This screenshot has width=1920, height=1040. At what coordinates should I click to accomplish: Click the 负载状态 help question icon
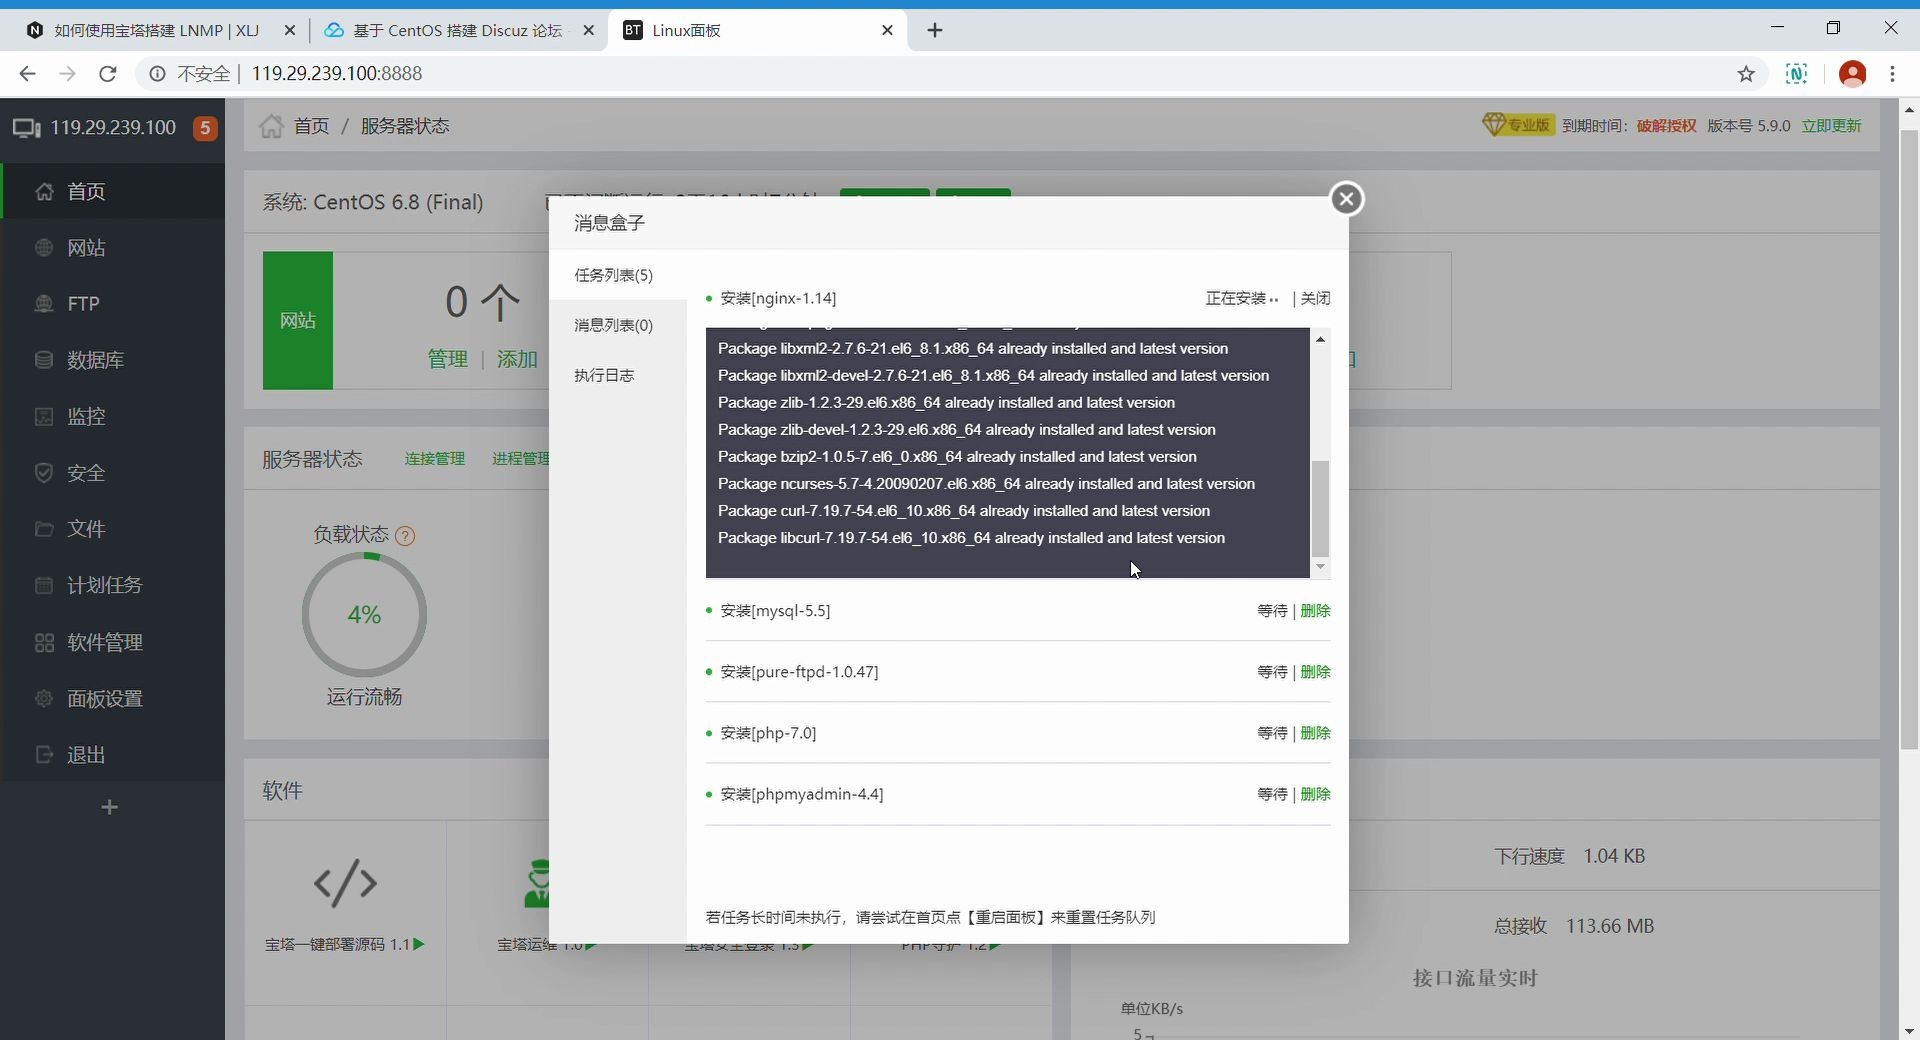click(405, 536)
